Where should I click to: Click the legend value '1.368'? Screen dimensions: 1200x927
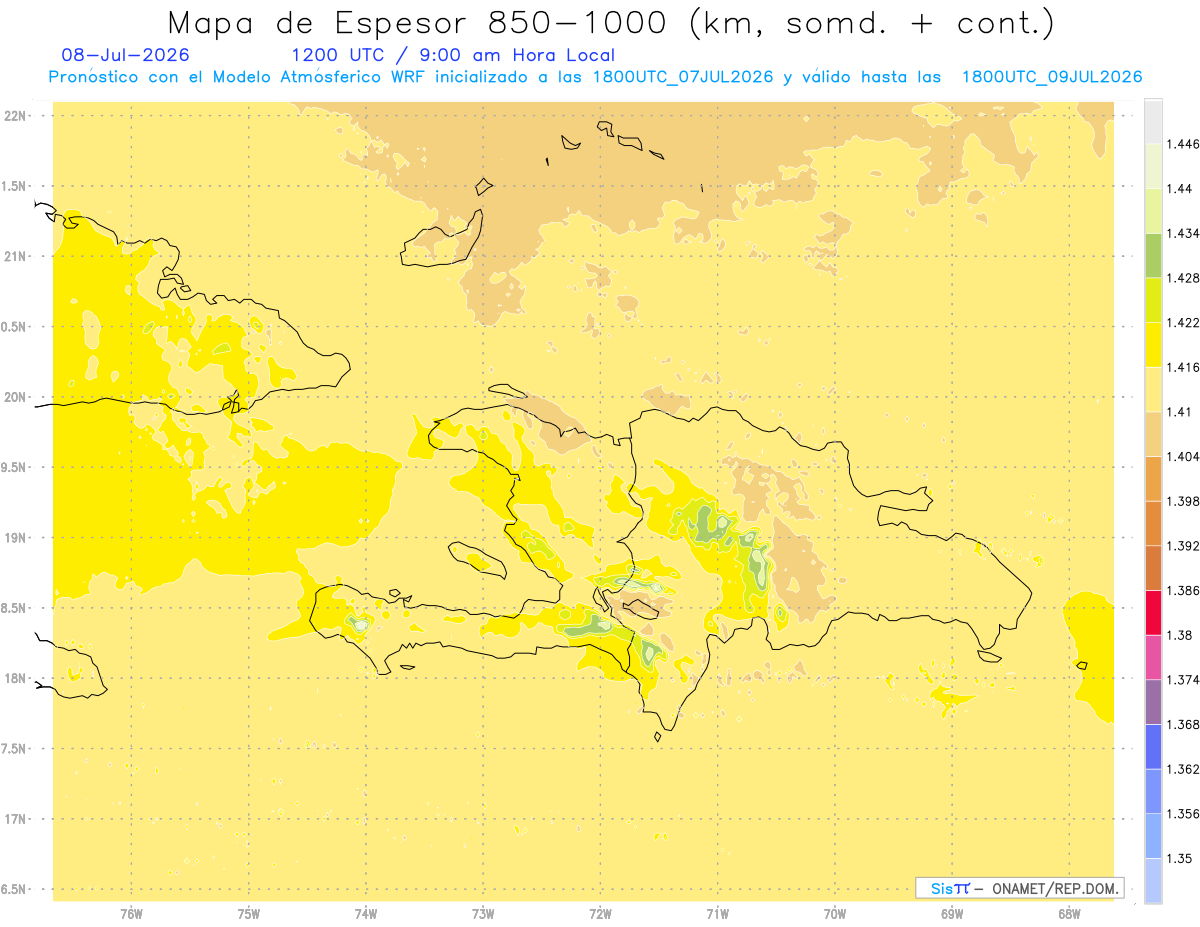click(x=1182, y=725)
